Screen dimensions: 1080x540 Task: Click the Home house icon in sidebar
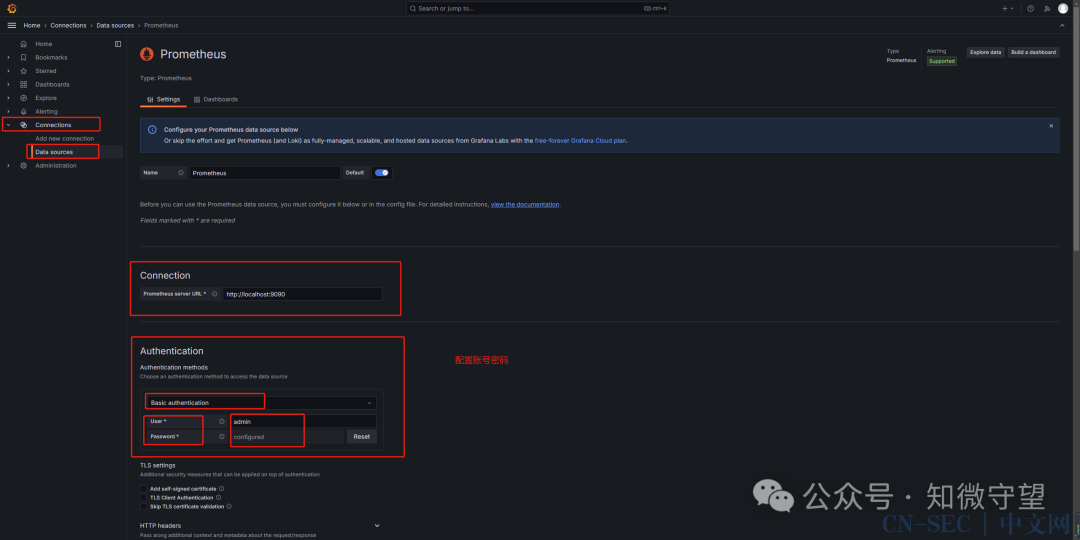pyautogui.click(x=23, y=44)
